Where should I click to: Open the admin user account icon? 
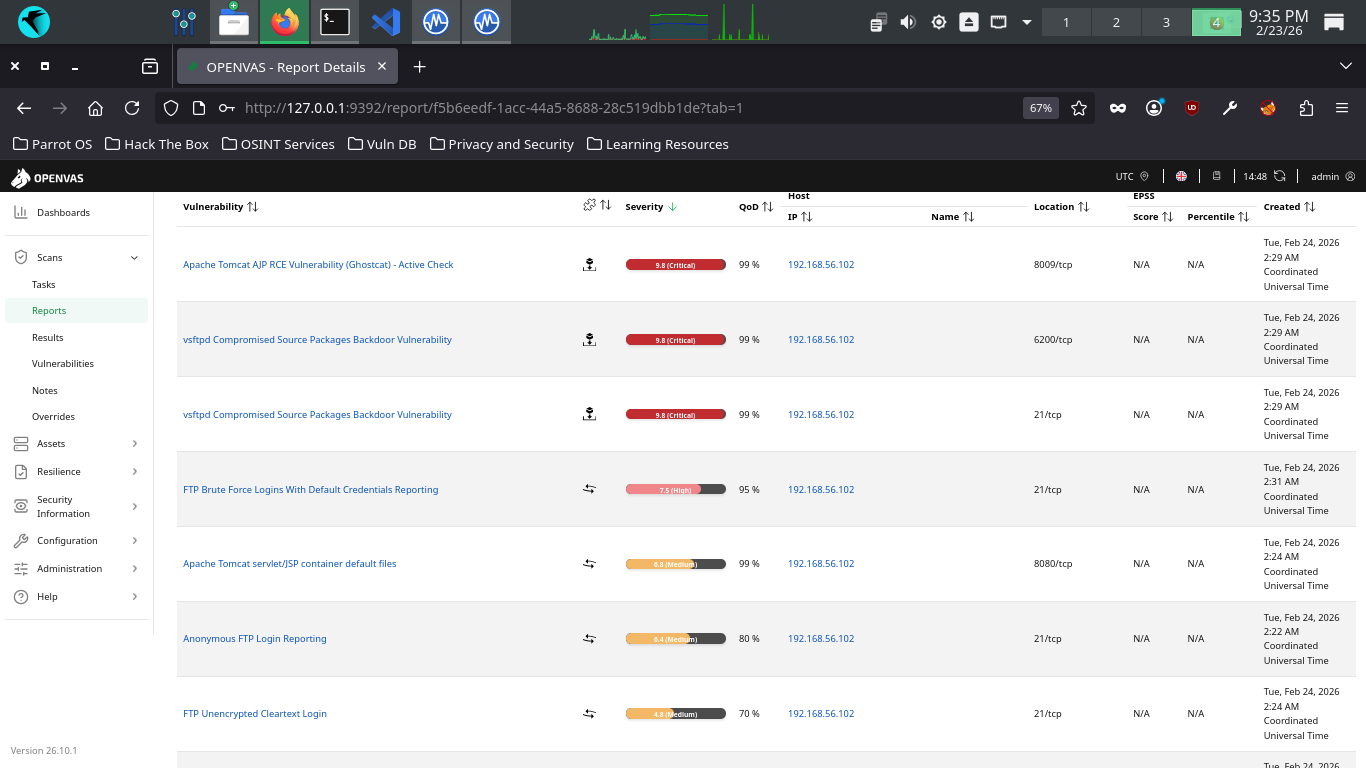tap(1350, 176)
